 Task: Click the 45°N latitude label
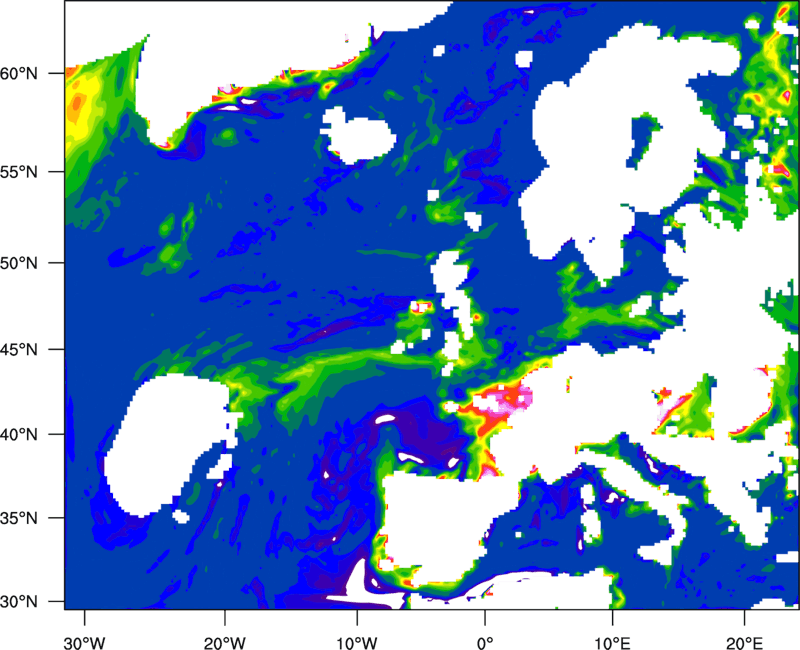[19, 349]
